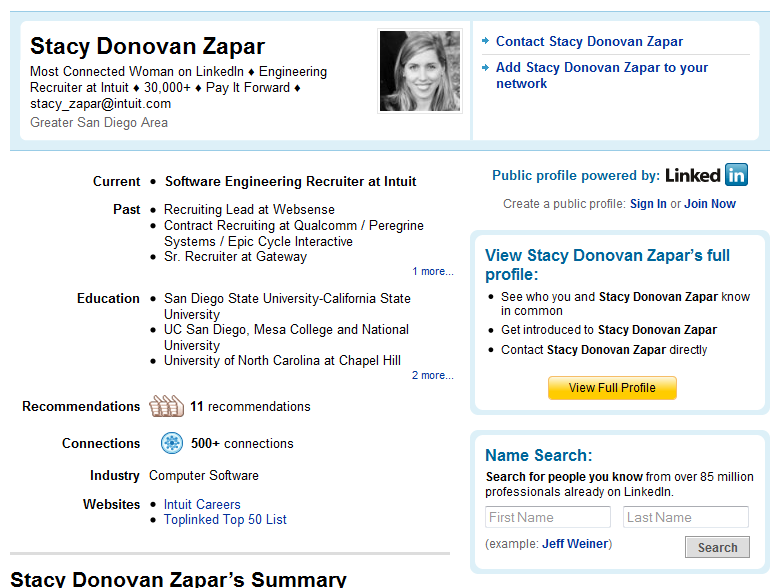This screenshot has height=588, width=781.
Task: Click the Sign In link
Action: pos(648,204)
